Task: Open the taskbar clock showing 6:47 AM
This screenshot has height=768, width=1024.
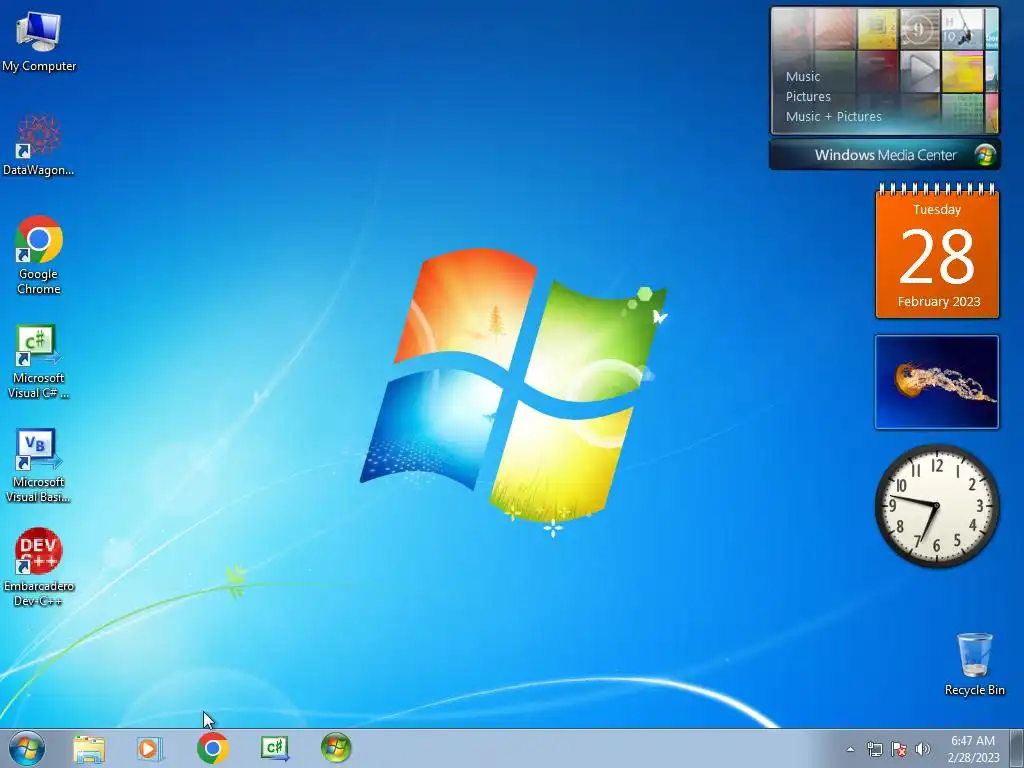Action: 973,749
